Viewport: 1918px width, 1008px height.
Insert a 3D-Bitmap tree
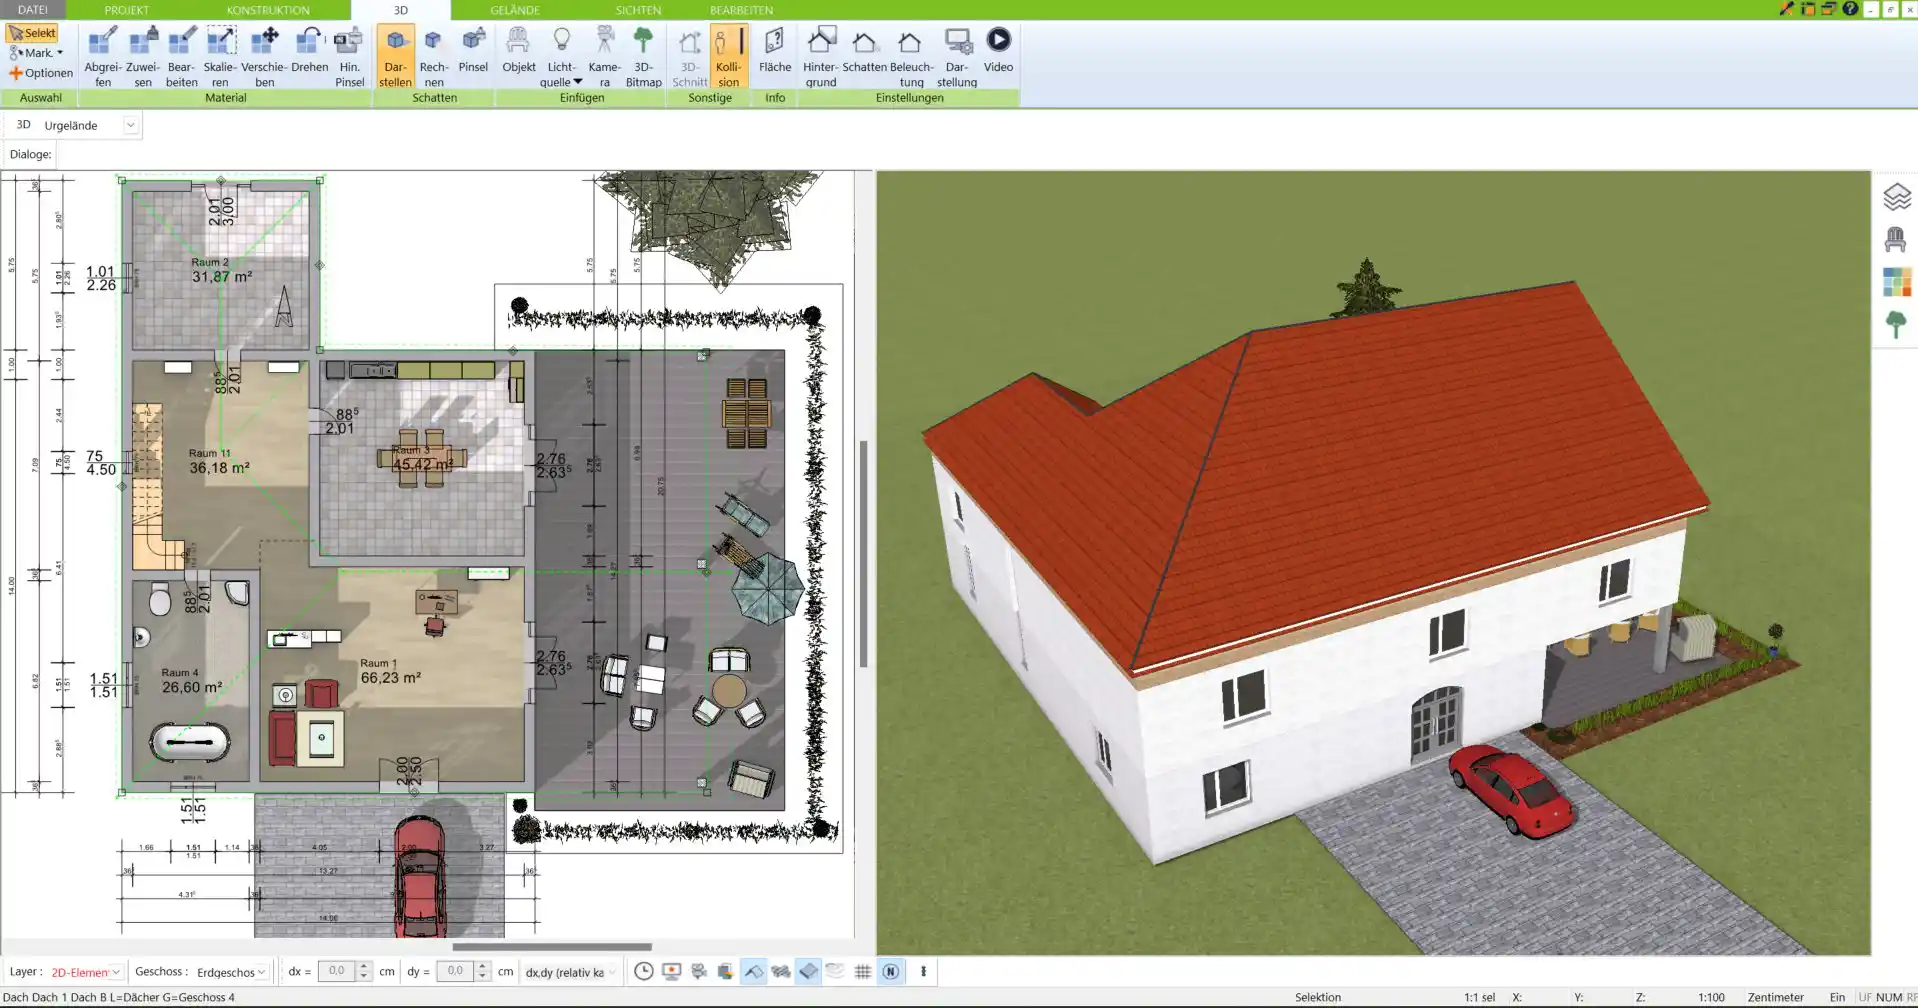[643, 57]
